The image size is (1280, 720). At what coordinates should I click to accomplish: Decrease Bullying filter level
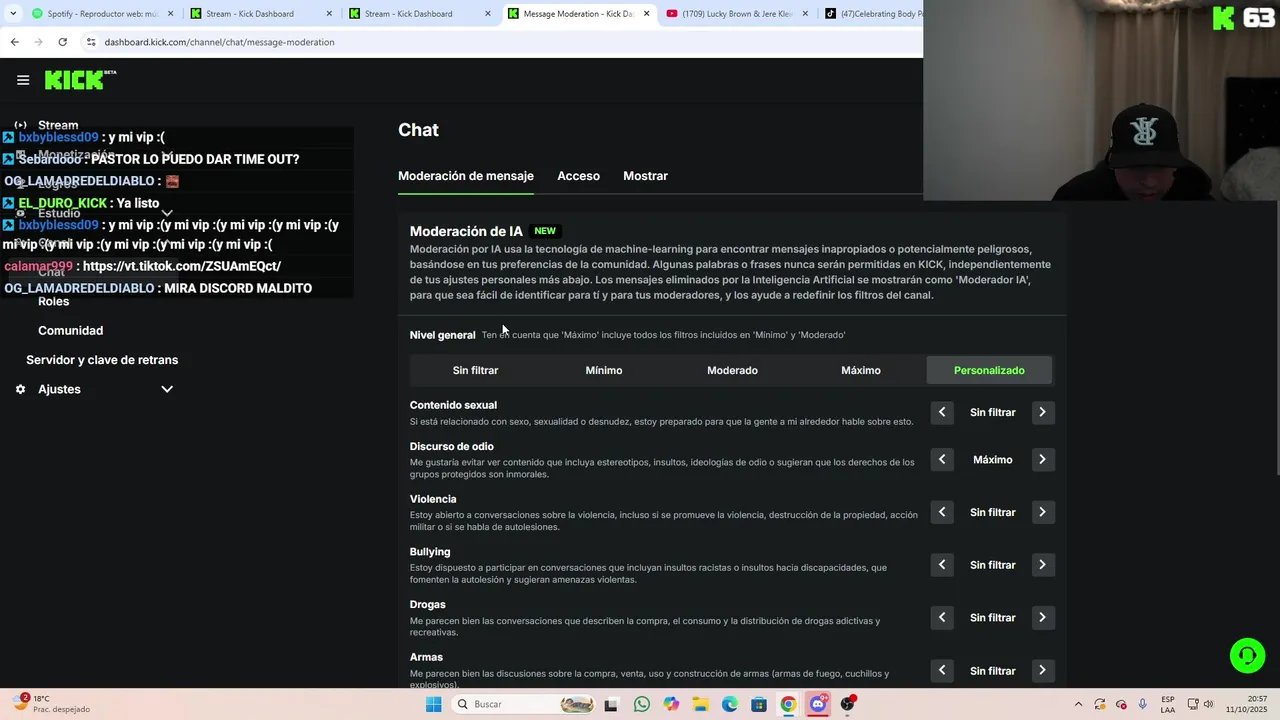coord(942,565)
